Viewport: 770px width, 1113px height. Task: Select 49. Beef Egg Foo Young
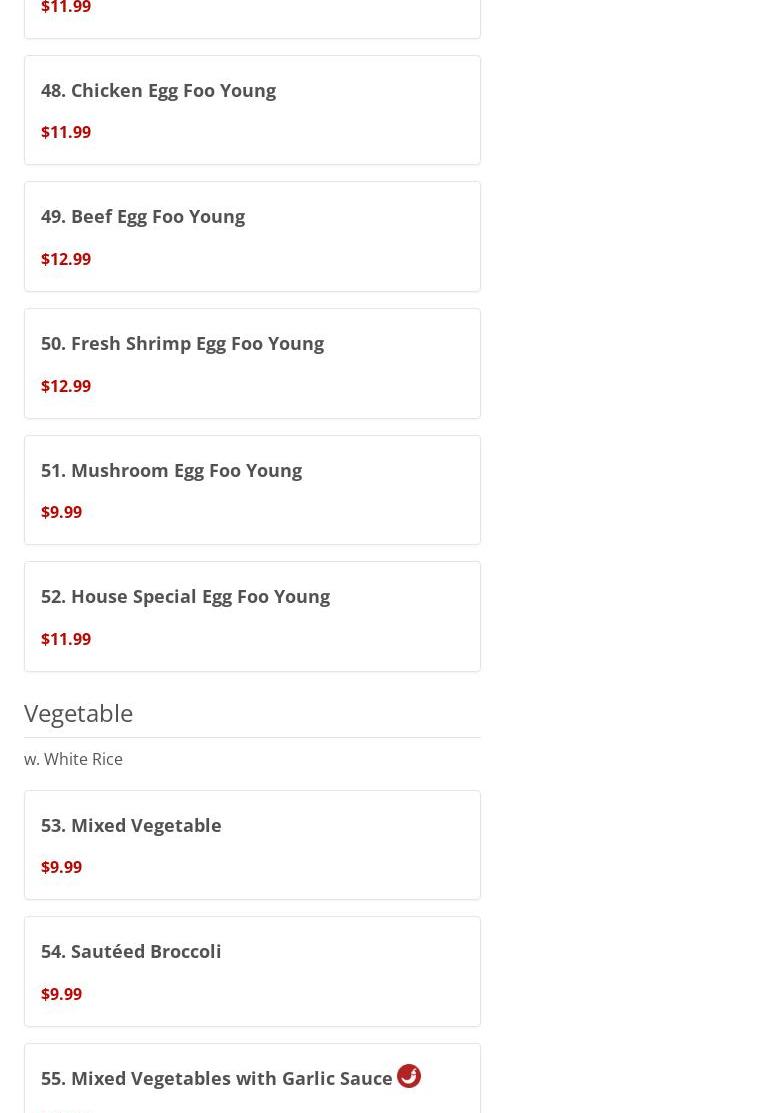(143, 216)
